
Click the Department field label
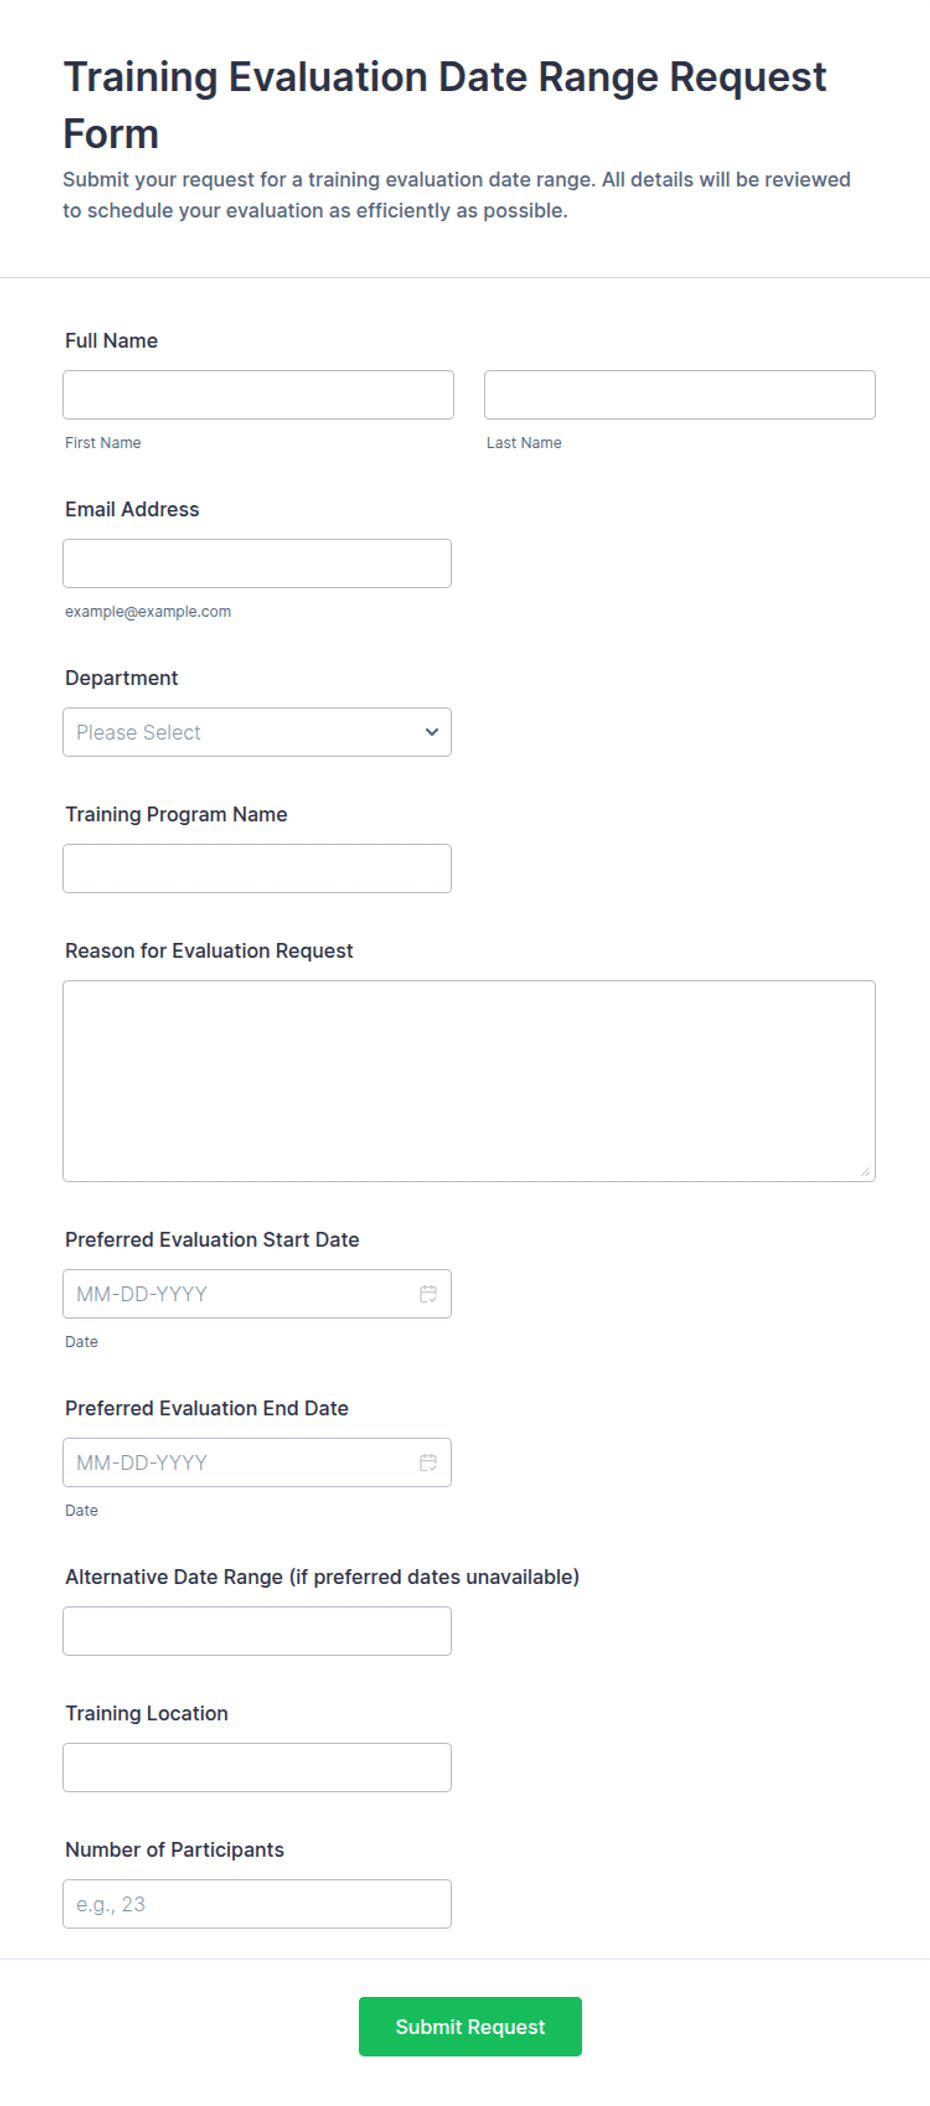121,678
